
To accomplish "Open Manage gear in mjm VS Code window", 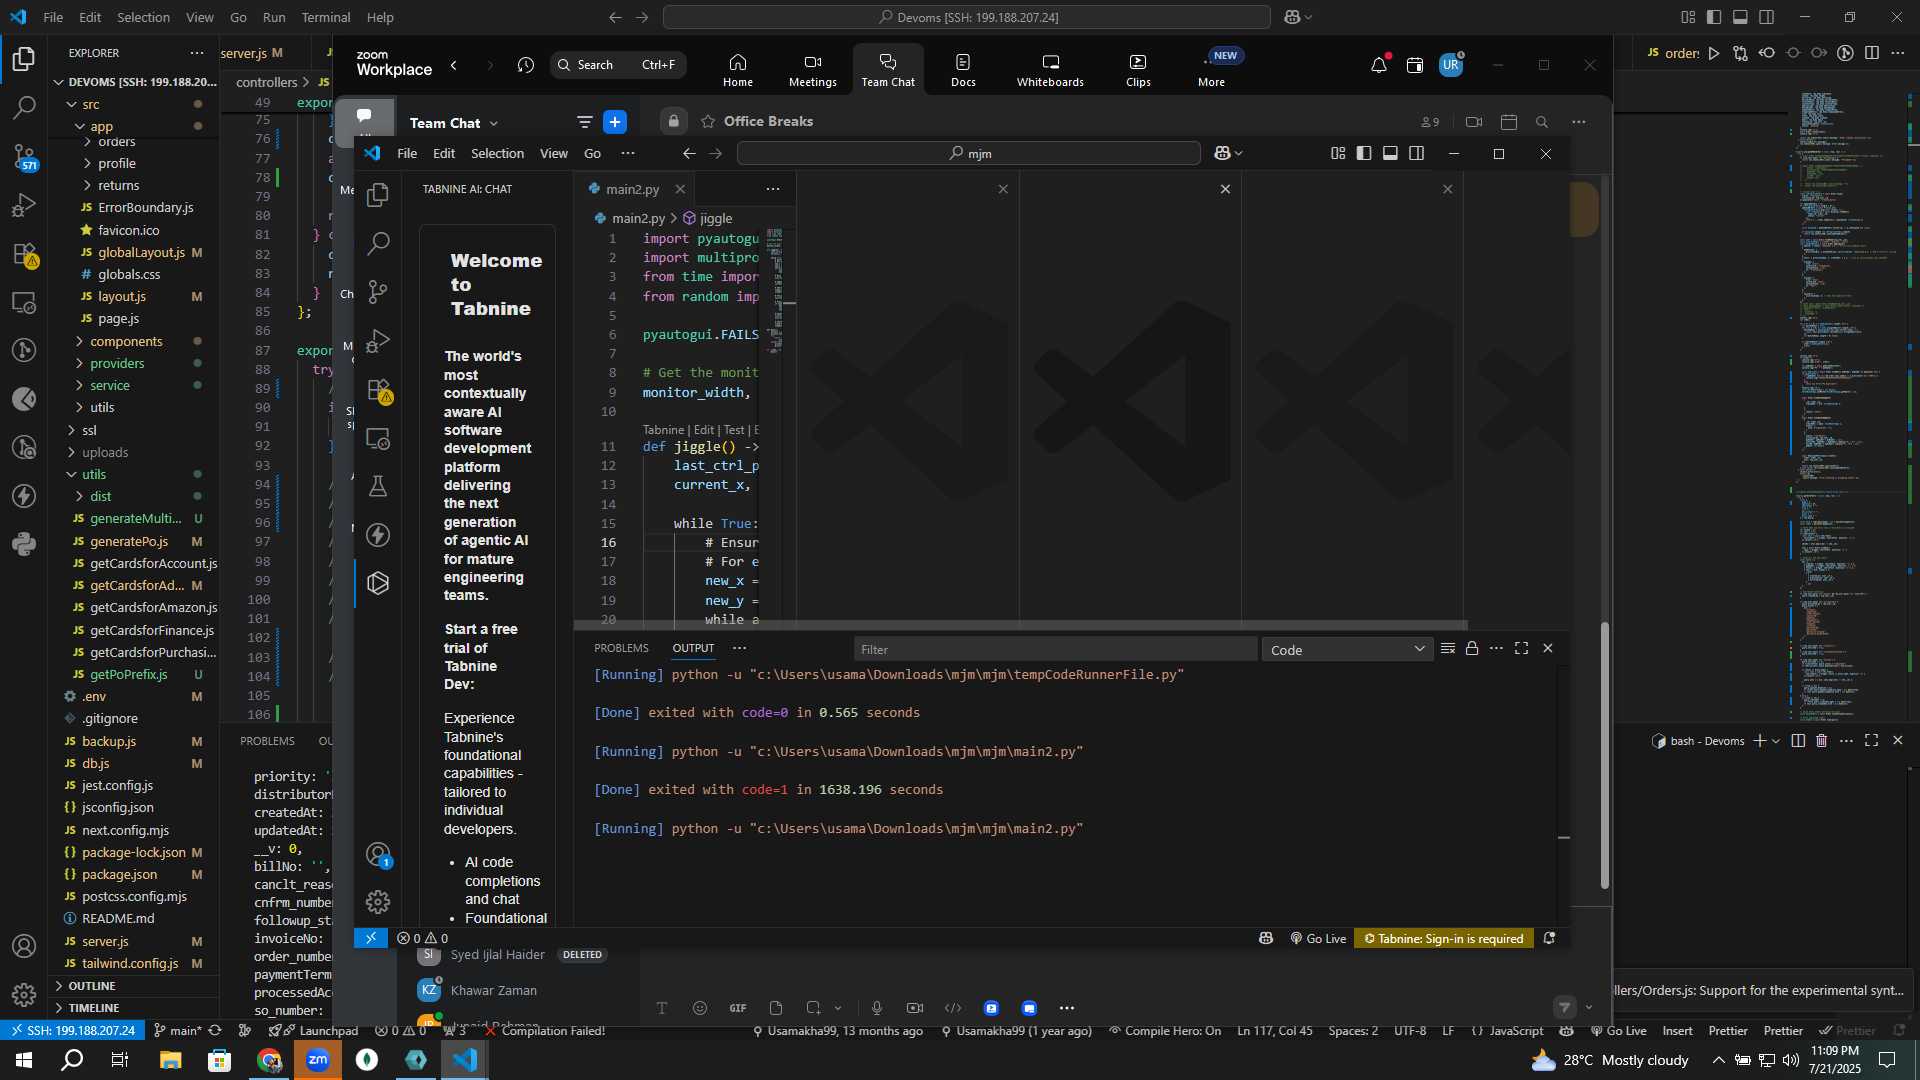I will click(378, 902).
